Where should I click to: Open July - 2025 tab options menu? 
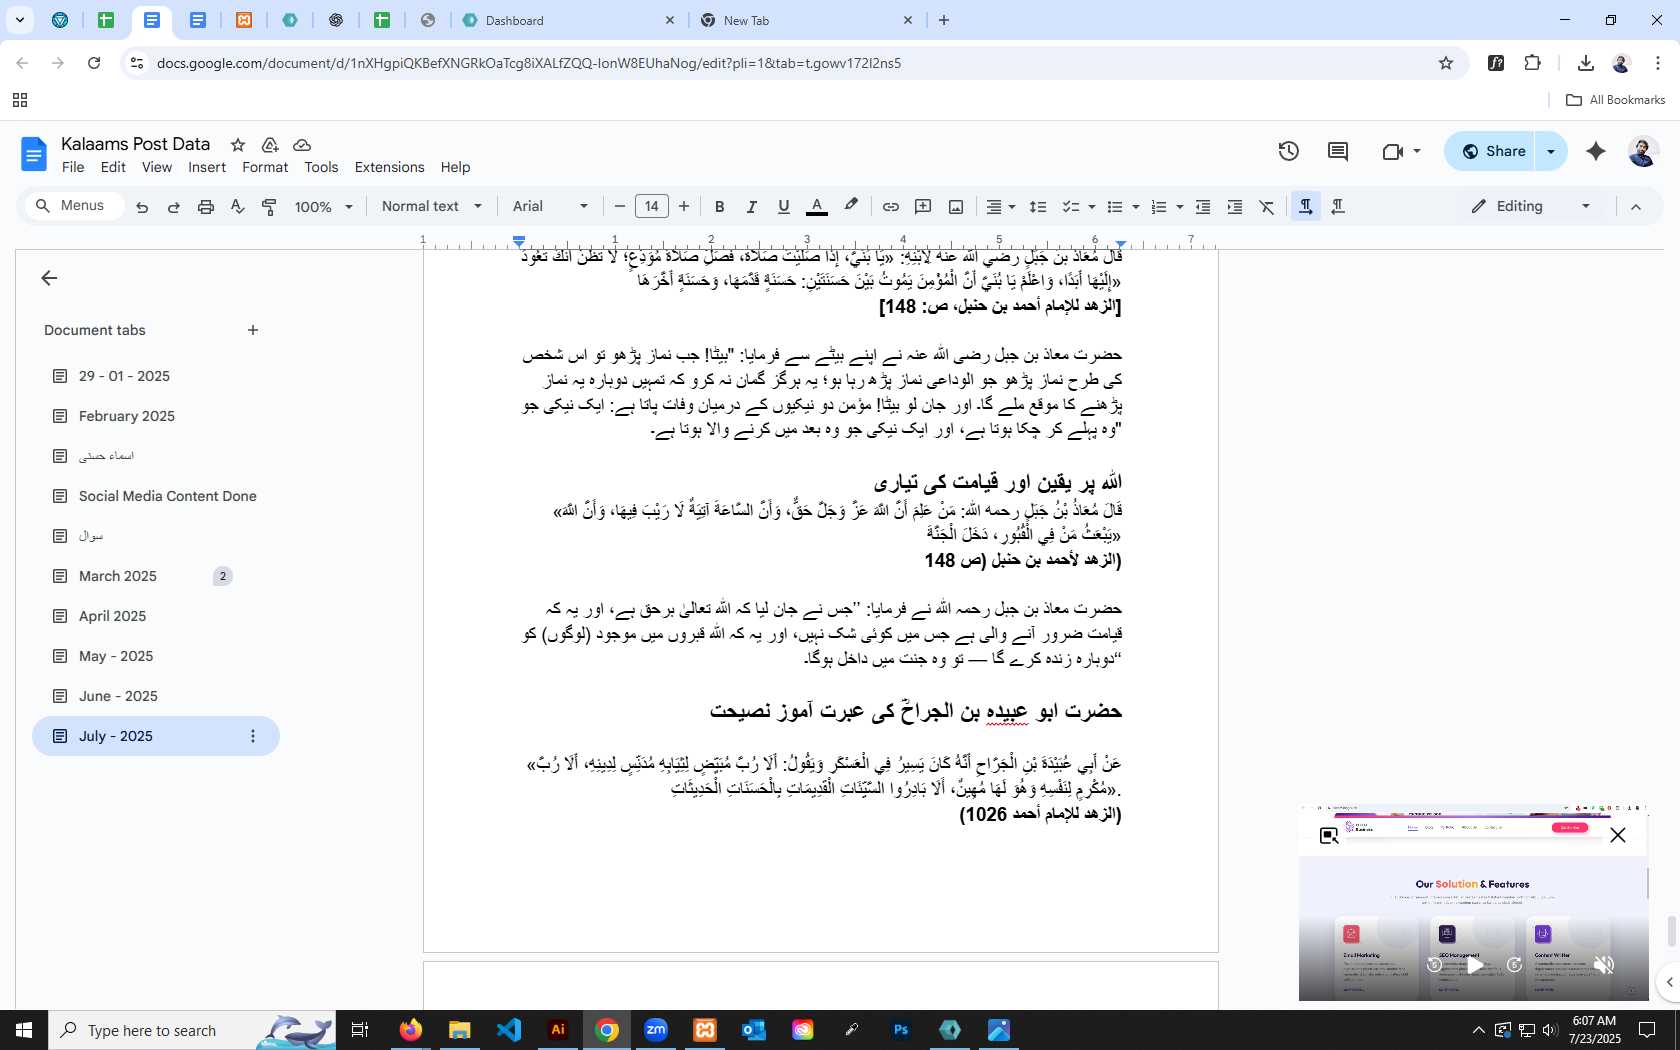253,736
